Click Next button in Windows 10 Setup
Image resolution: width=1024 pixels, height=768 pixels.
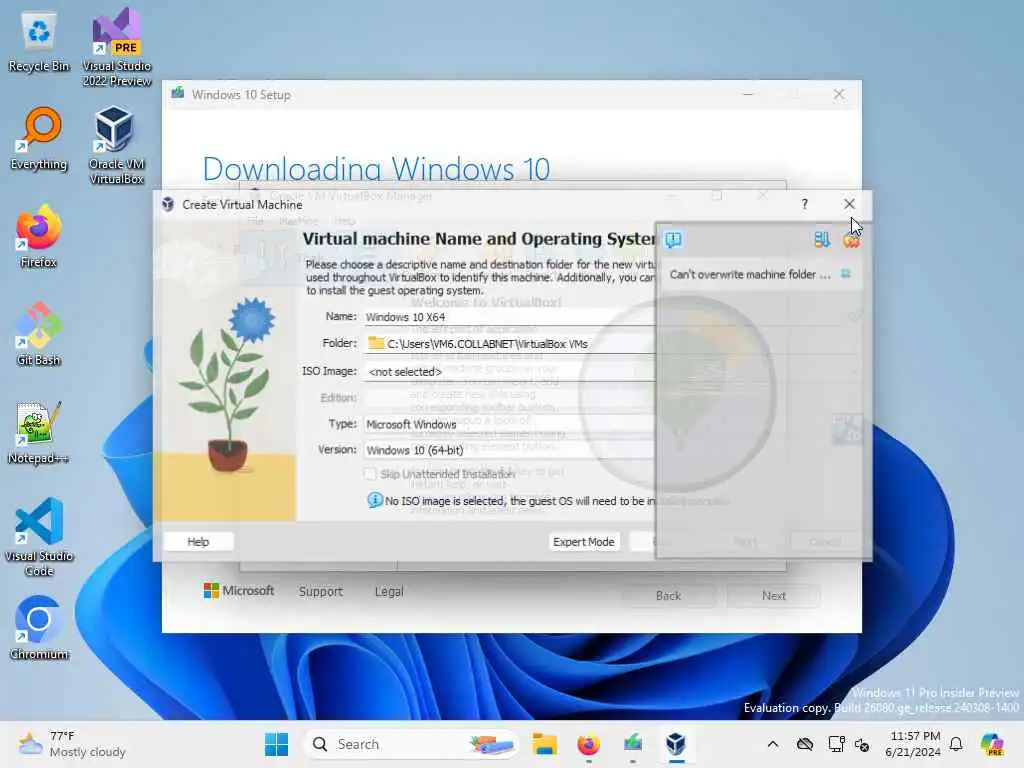pyautogui.click(x=774, y=596)
